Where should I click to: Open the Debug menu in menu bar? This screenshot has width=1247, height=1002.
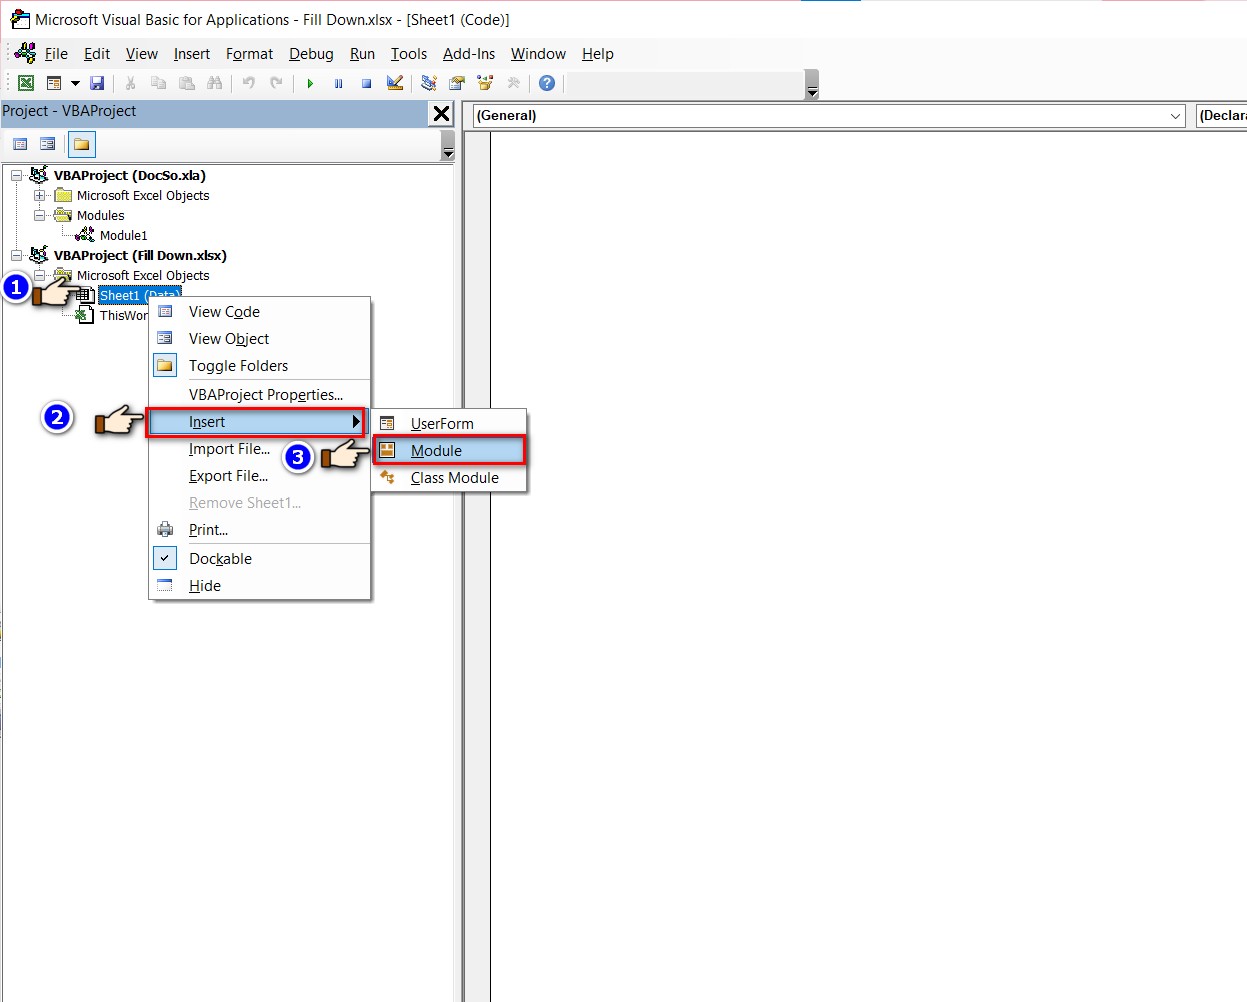point(311,54)
